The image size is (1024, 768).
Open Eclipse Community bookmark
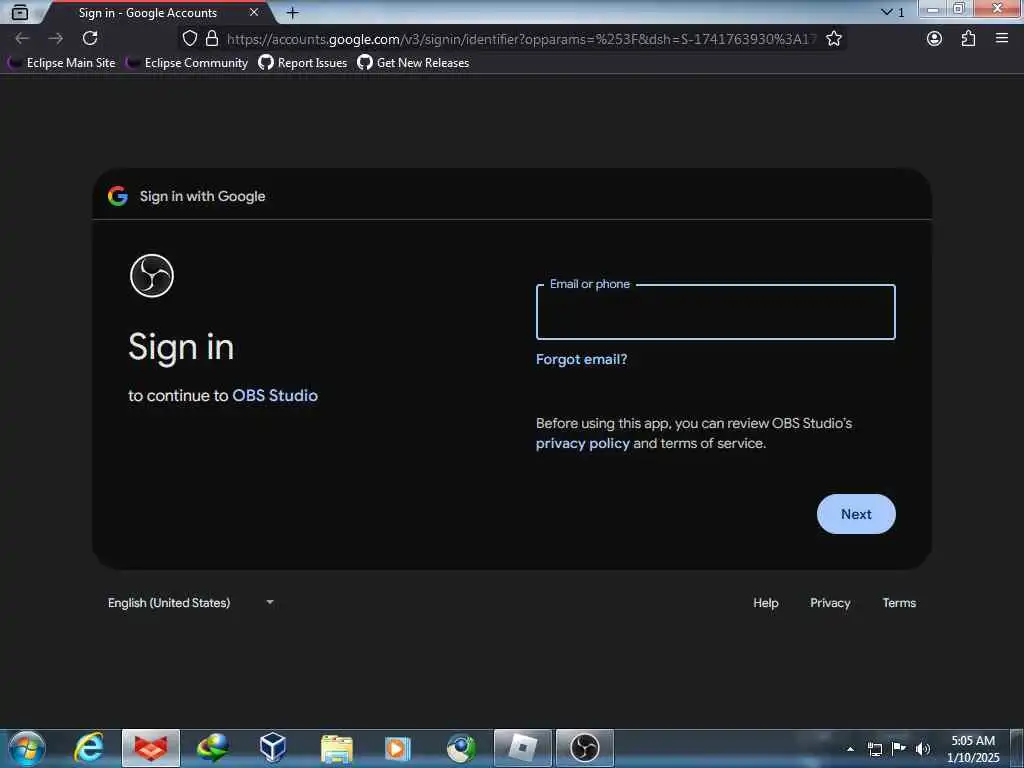pyautogui.click(x=188, y=63)
